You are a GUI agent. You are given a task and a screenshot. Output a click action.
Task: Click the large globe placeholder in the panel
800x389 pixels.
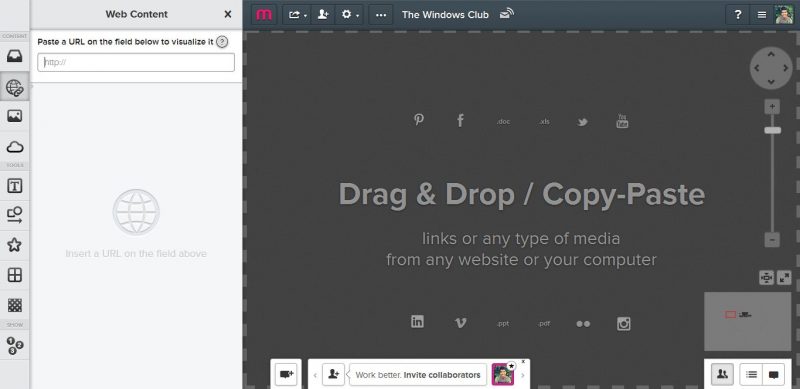point(136,212)
